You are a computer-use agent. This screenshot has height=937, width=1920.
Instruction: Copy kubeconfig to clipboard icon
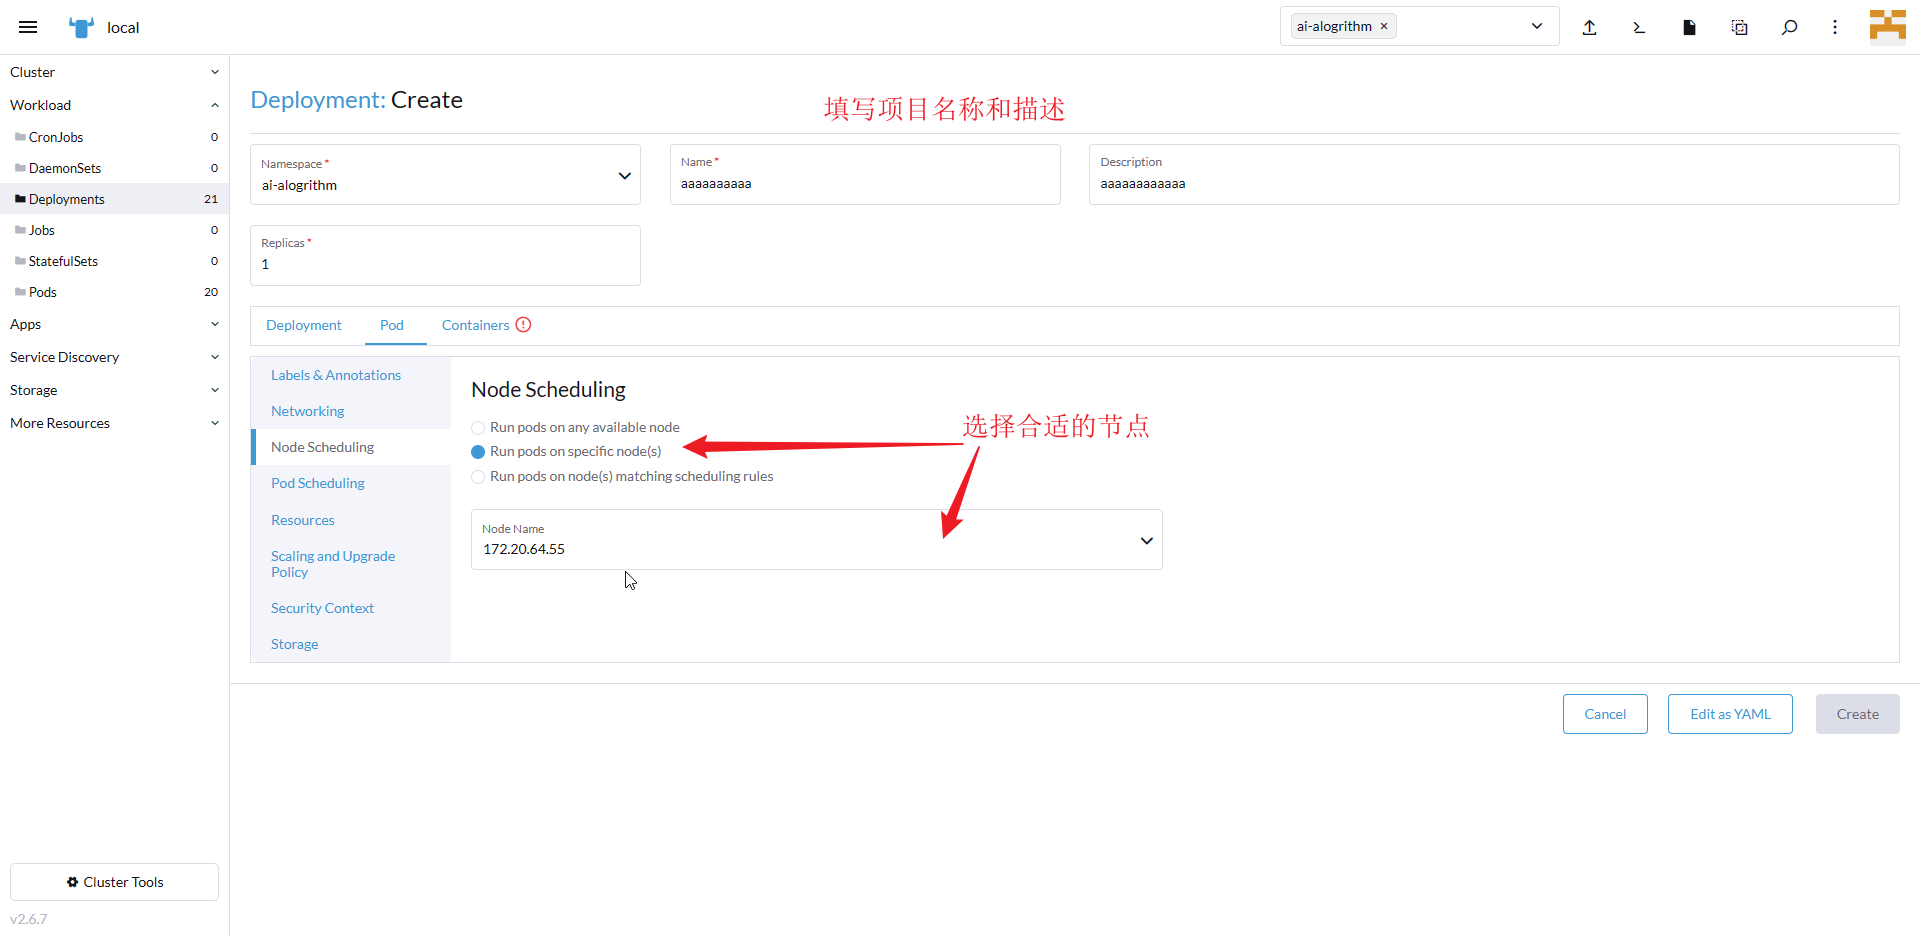coord(1739,27)
